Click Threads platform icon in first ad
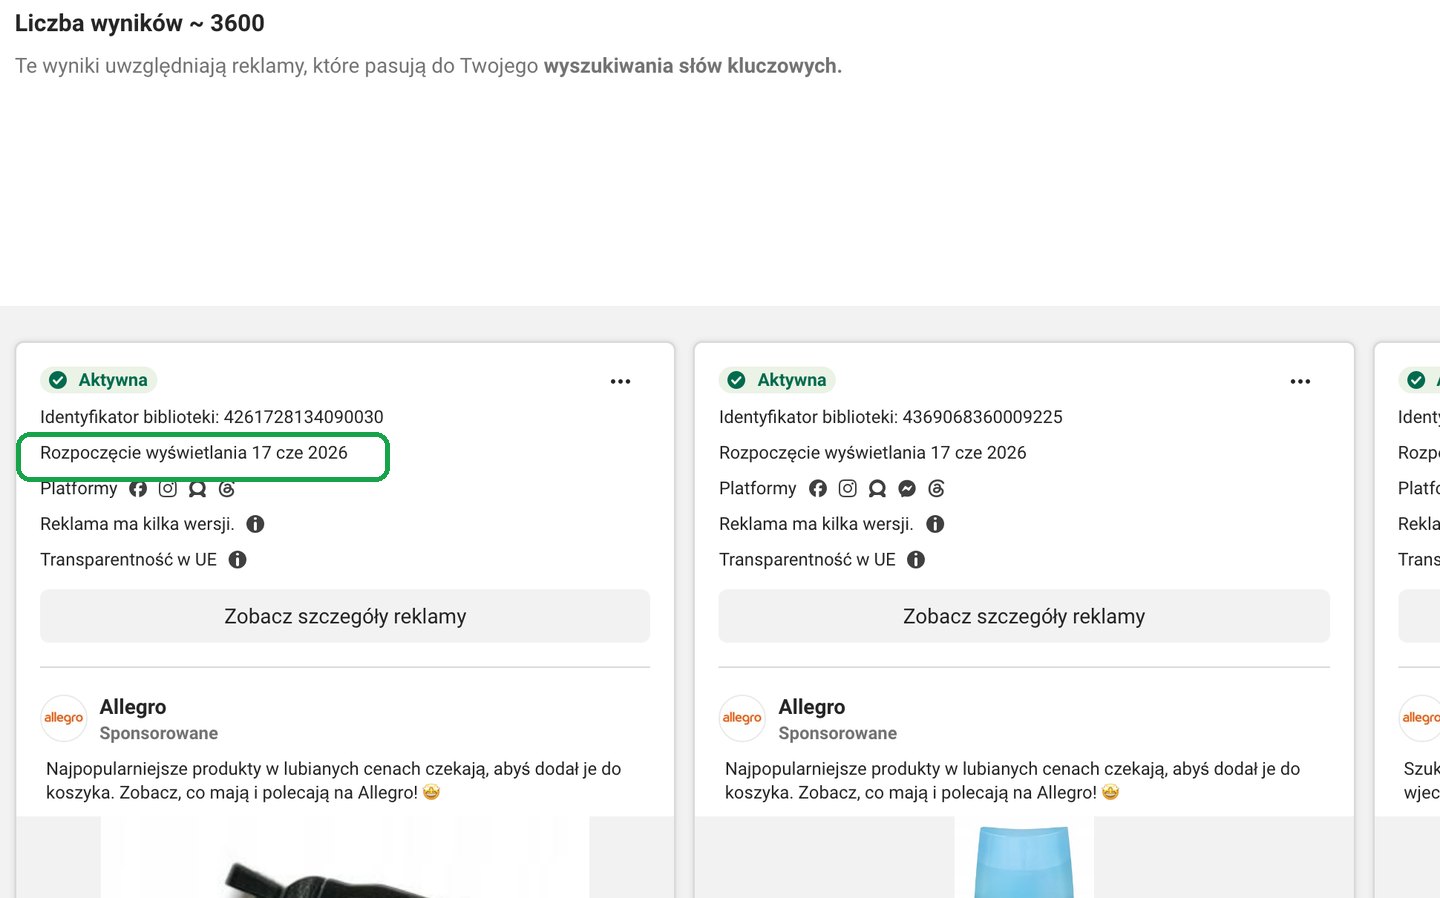 tap(227, 488)
